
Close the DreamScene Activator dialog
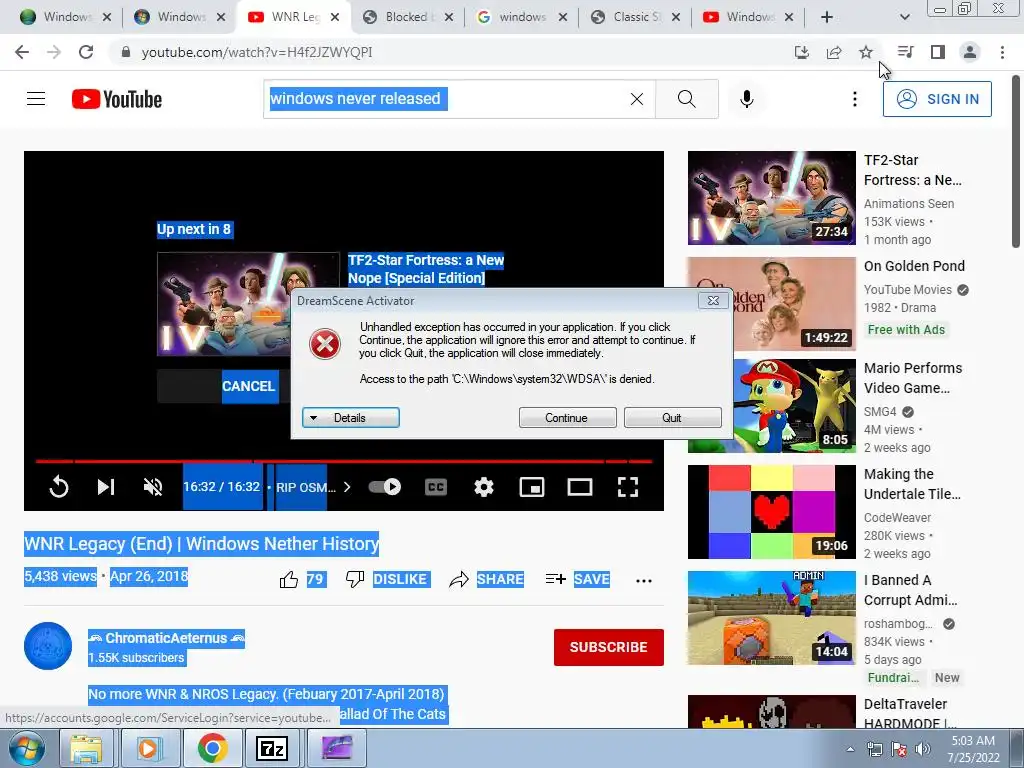pyautogui.click(x=713, y=301)
